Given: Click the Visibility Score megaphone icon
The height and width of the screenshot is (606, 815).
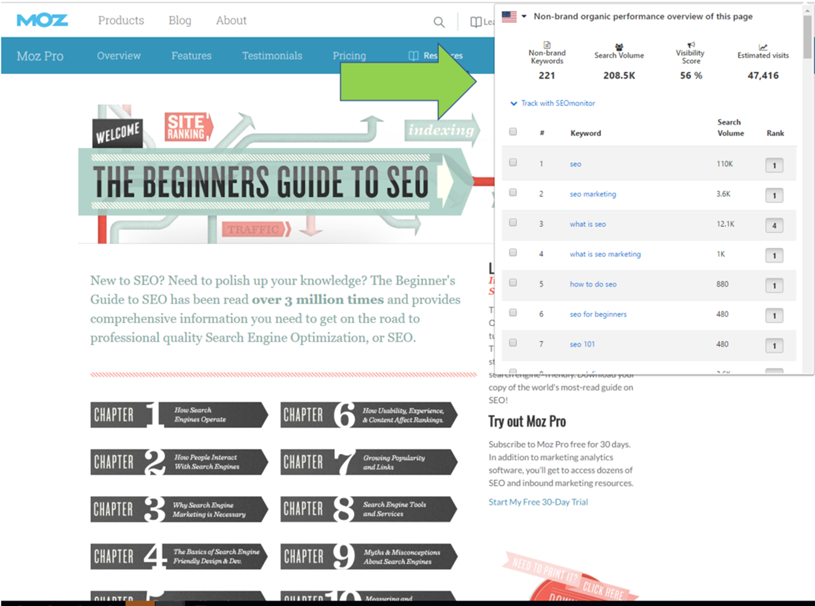Looking at the screenshot, I should [690, 45].
